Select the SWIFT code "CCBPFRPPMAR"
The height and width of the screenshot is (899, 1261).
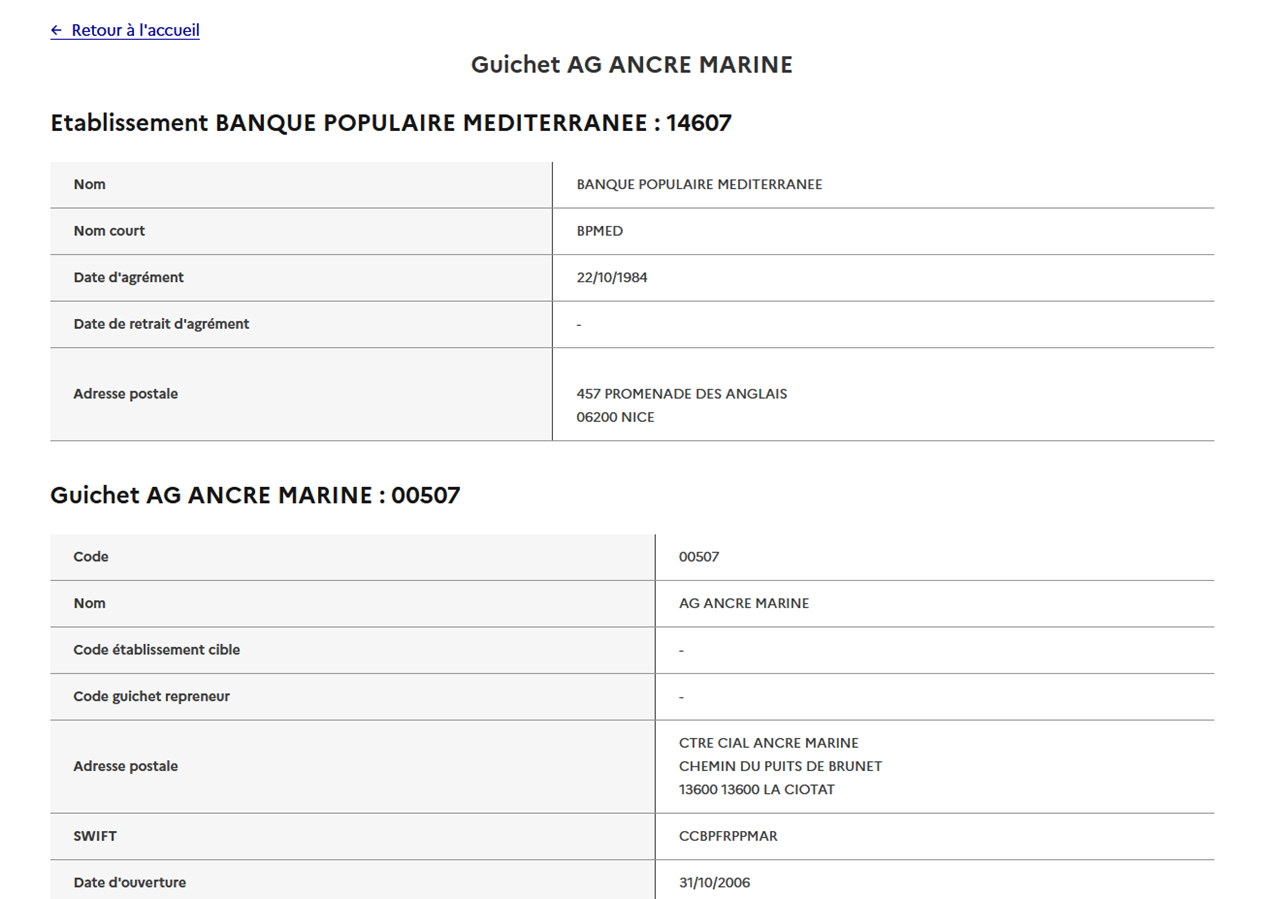pyautogui.click(x=728, y=836)
